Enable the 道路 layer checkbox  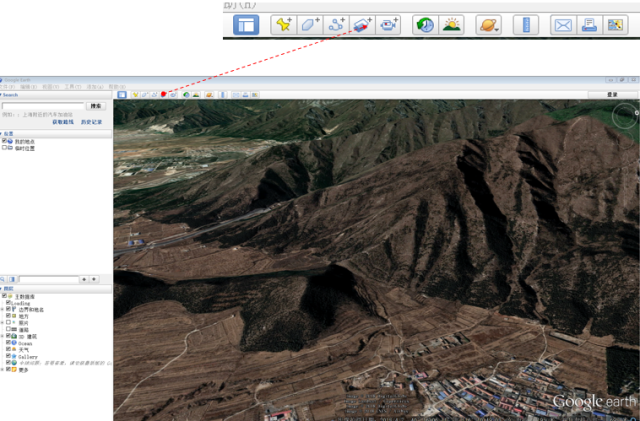point(8,329)
